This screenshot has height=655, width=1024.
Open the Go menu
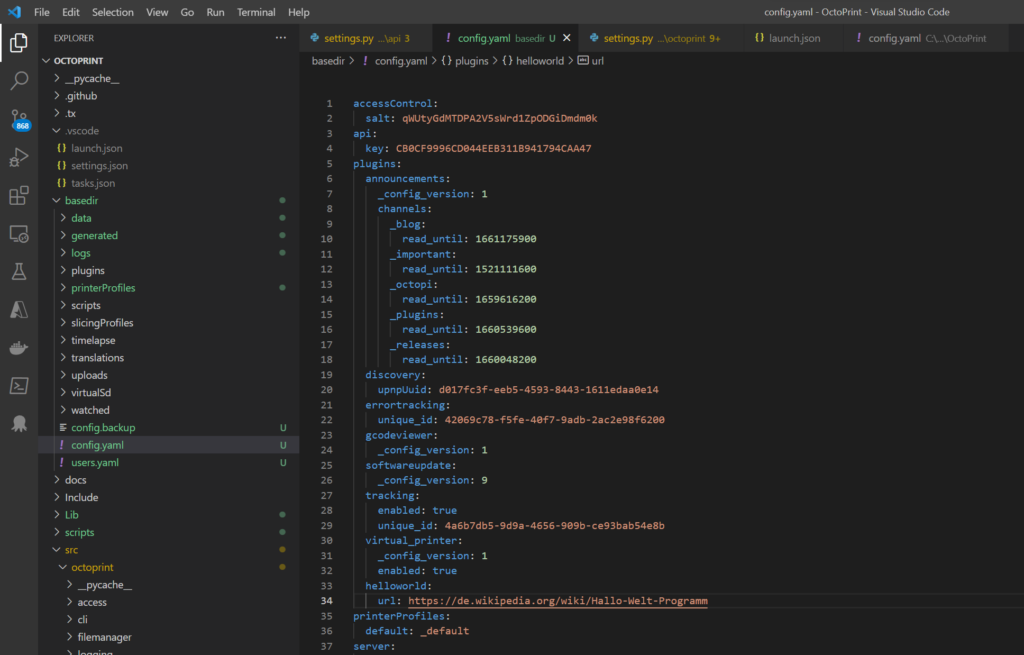click(x=187, y=12)
